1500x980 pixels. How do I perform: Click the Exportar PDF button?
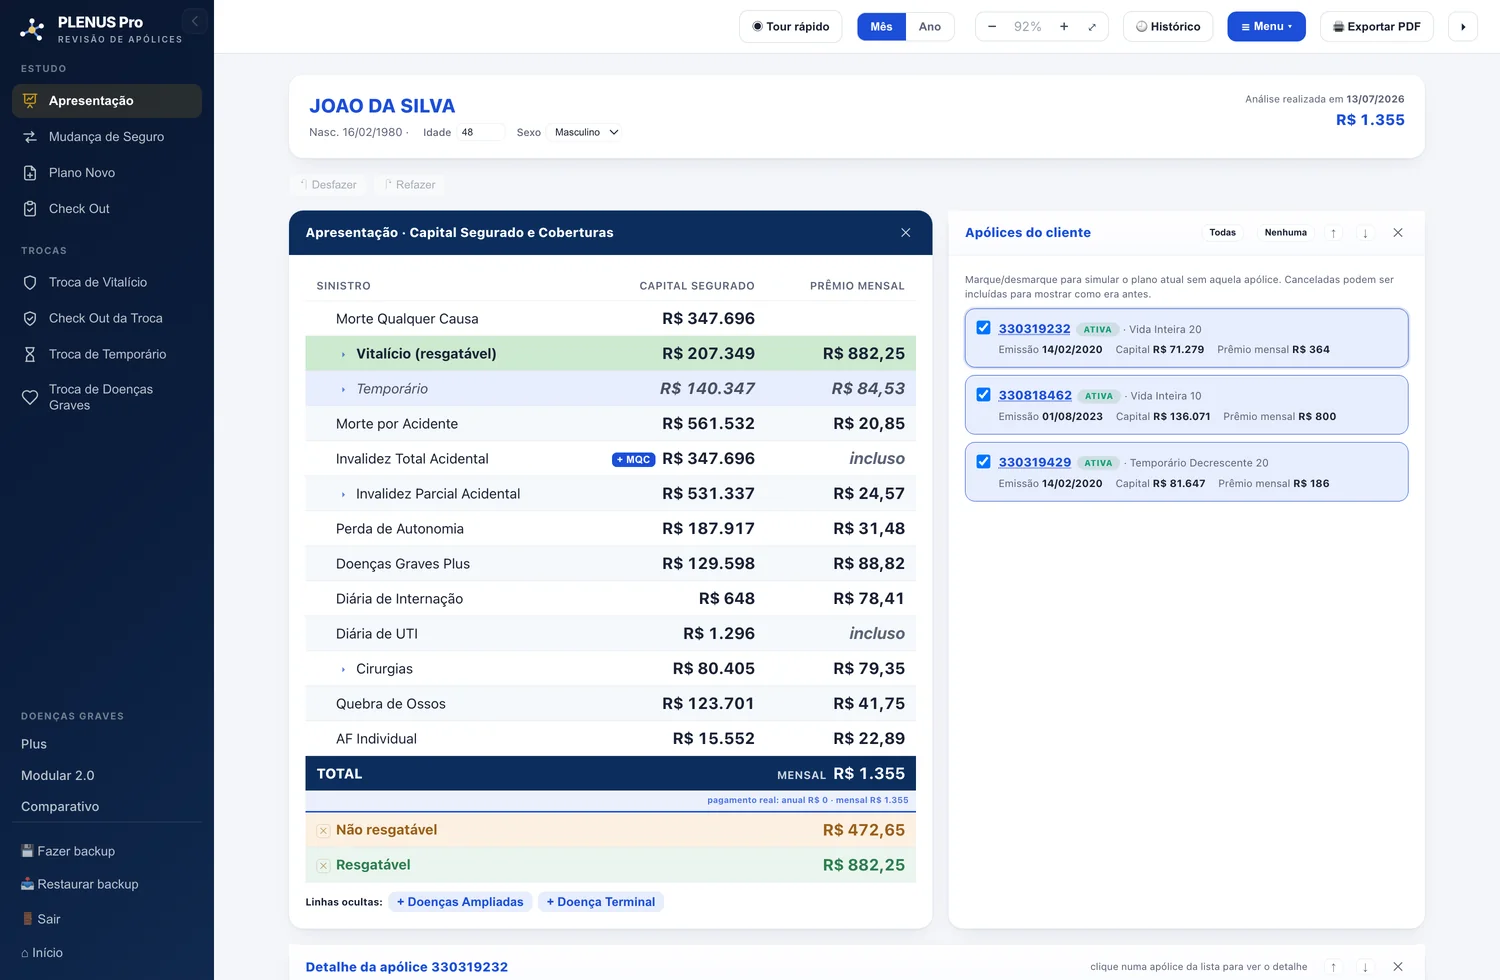pyautogui.click(x=1377, y=27)
